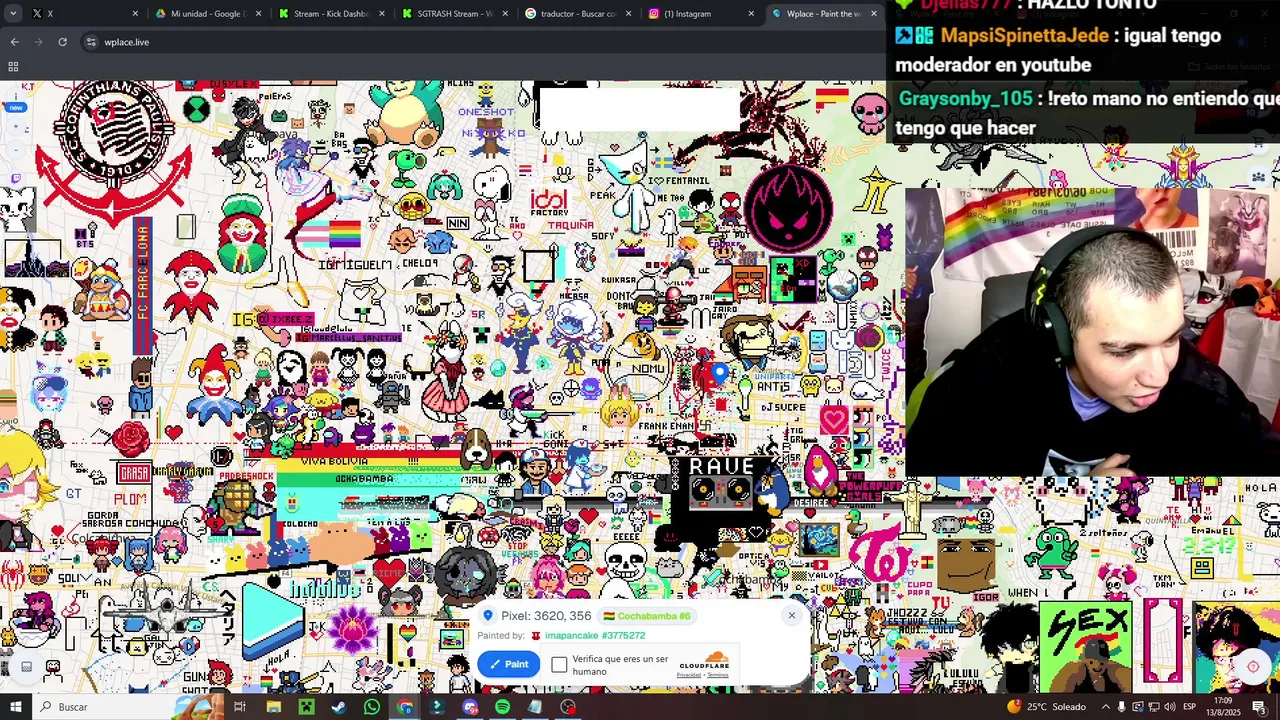
Task: Open the Cochabamba #6 region tag
Action: coord(647,616)
